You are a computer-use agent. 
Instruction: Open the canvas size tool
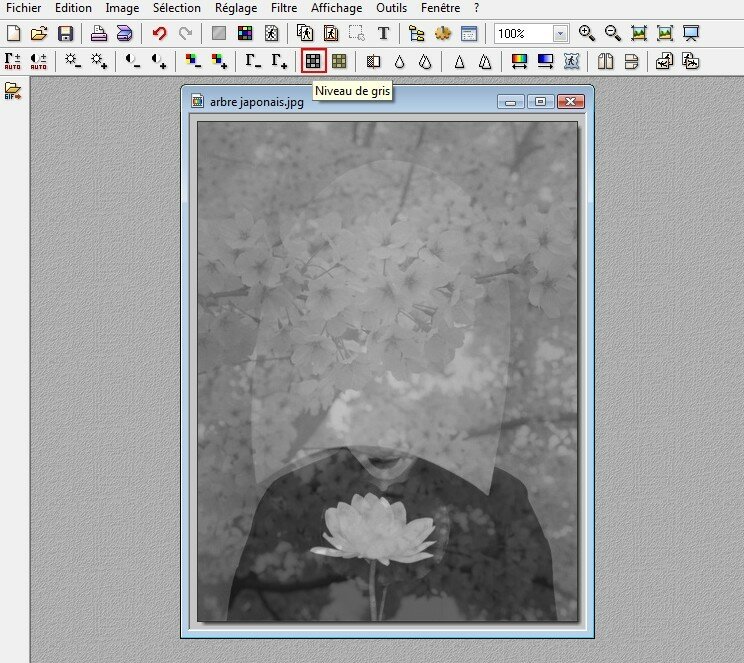331,34
